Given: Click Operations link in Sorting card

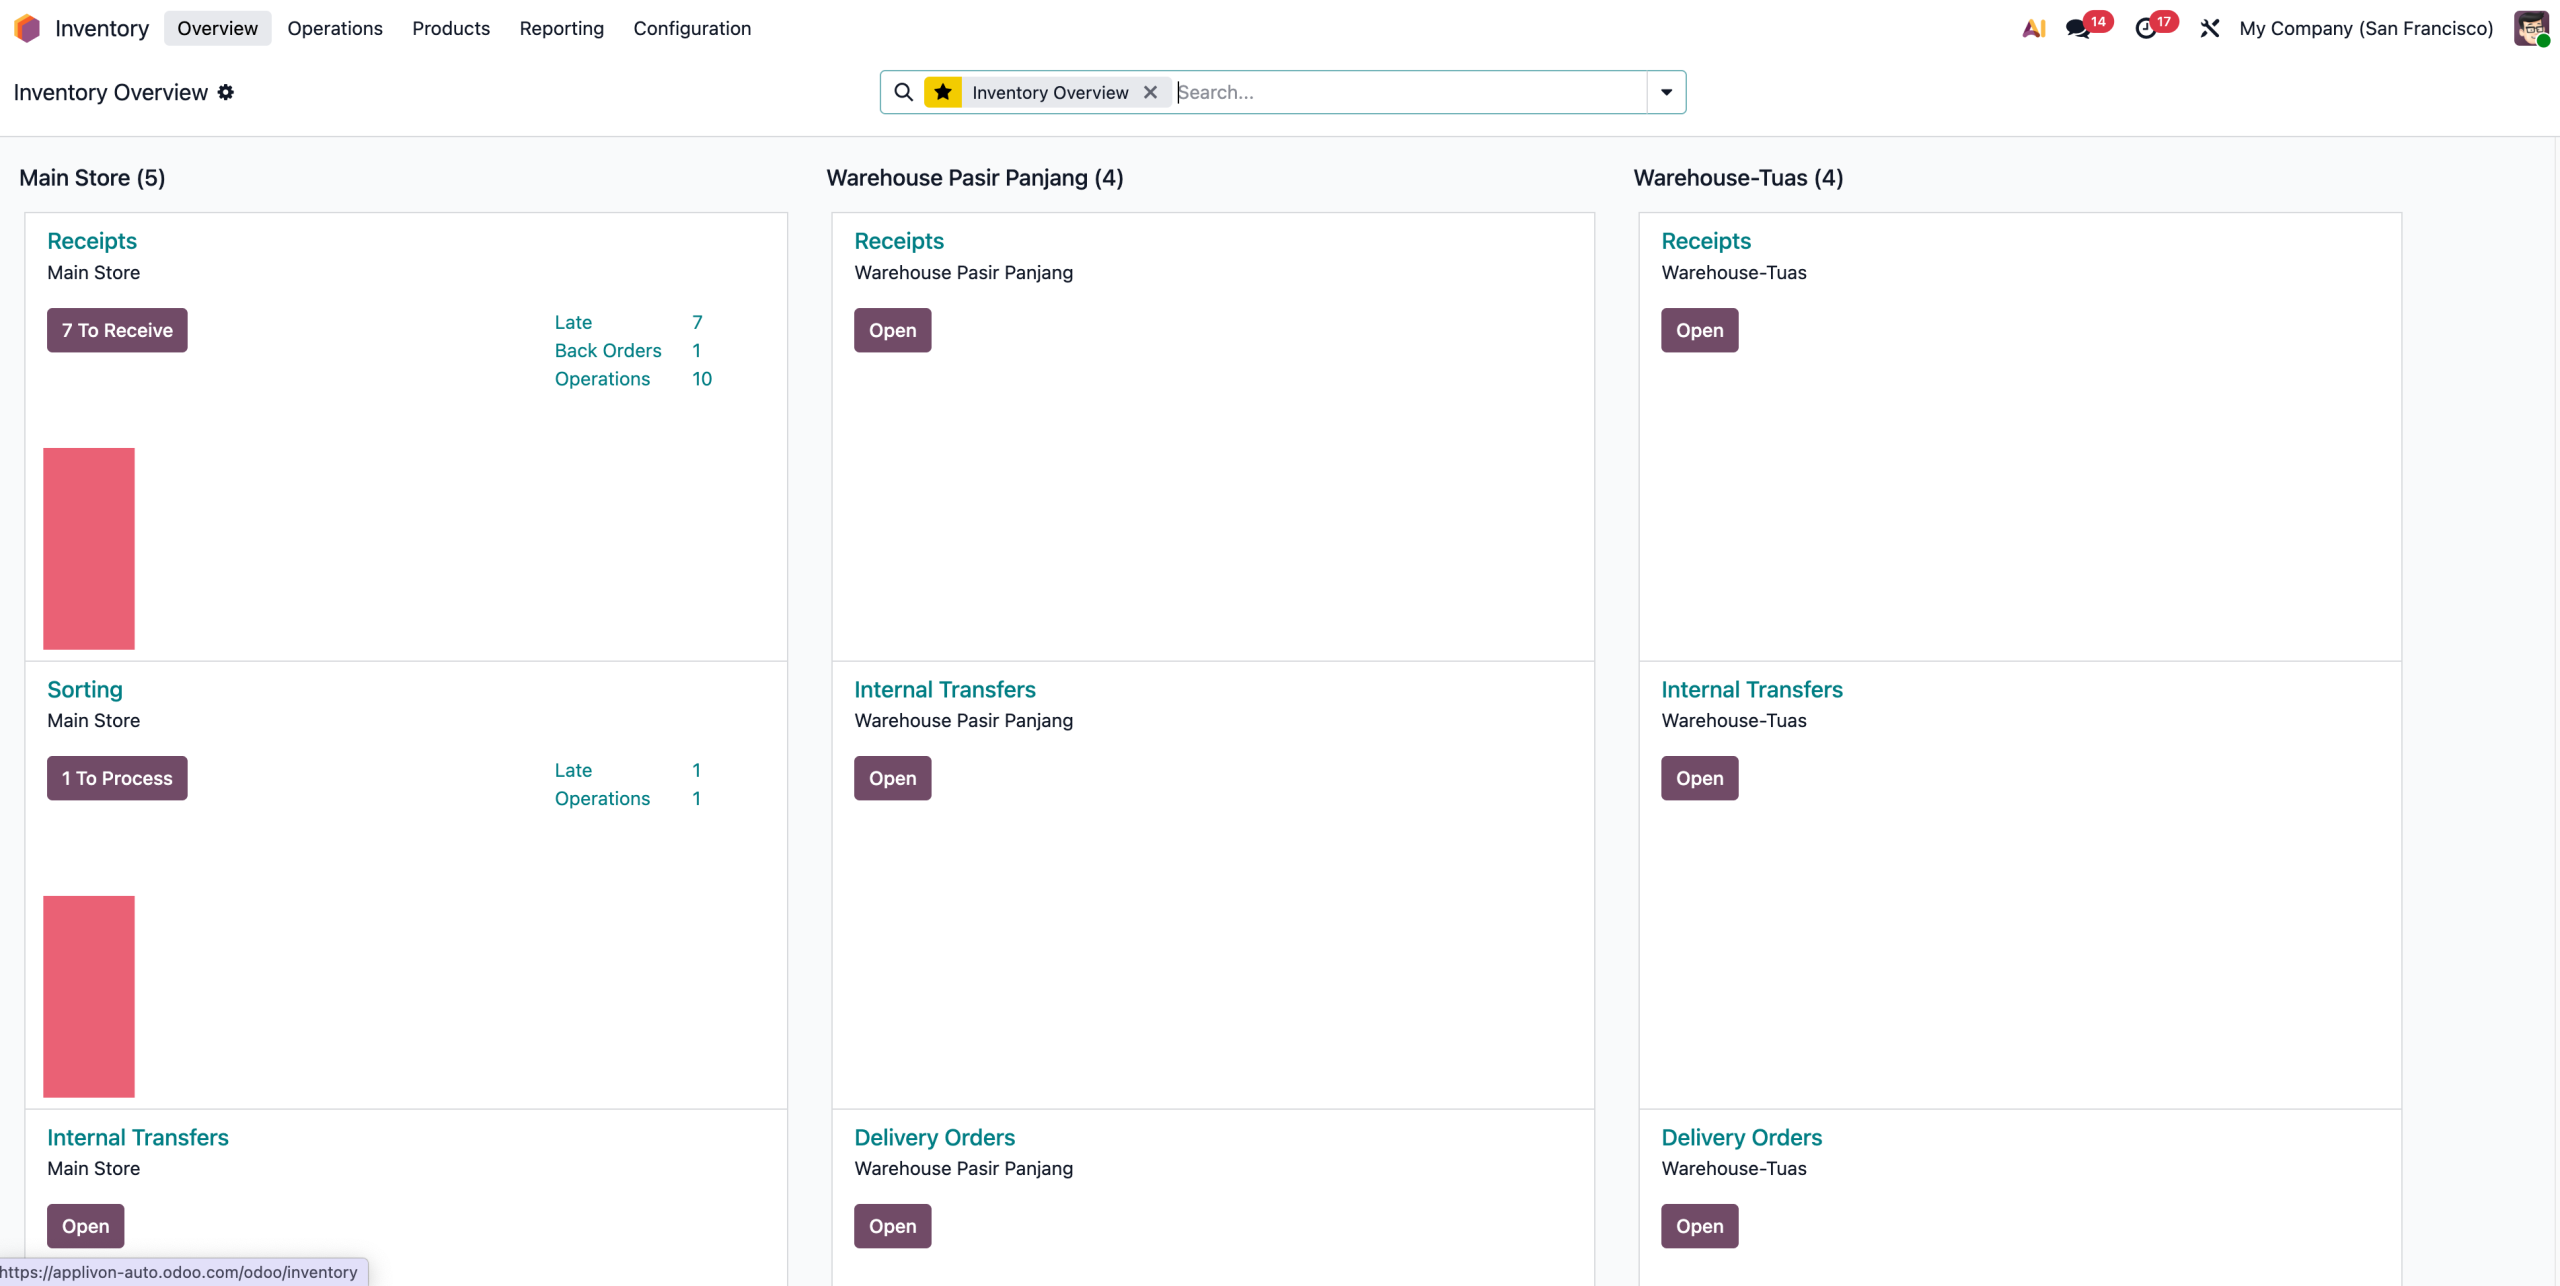Looking at the screenshot, I should (x=602, y=798).
